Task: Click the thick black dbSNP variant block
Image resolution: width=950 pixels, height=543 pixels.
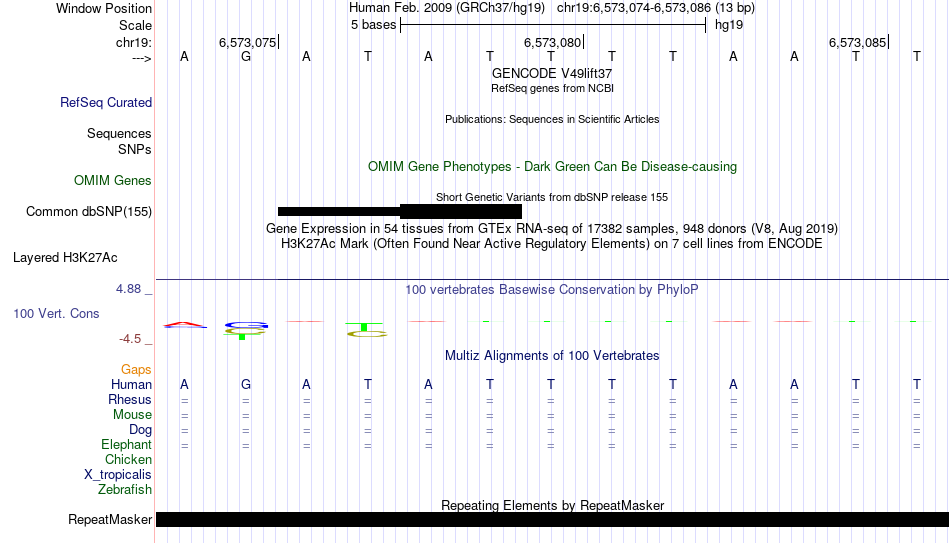Action: [461, 212]
